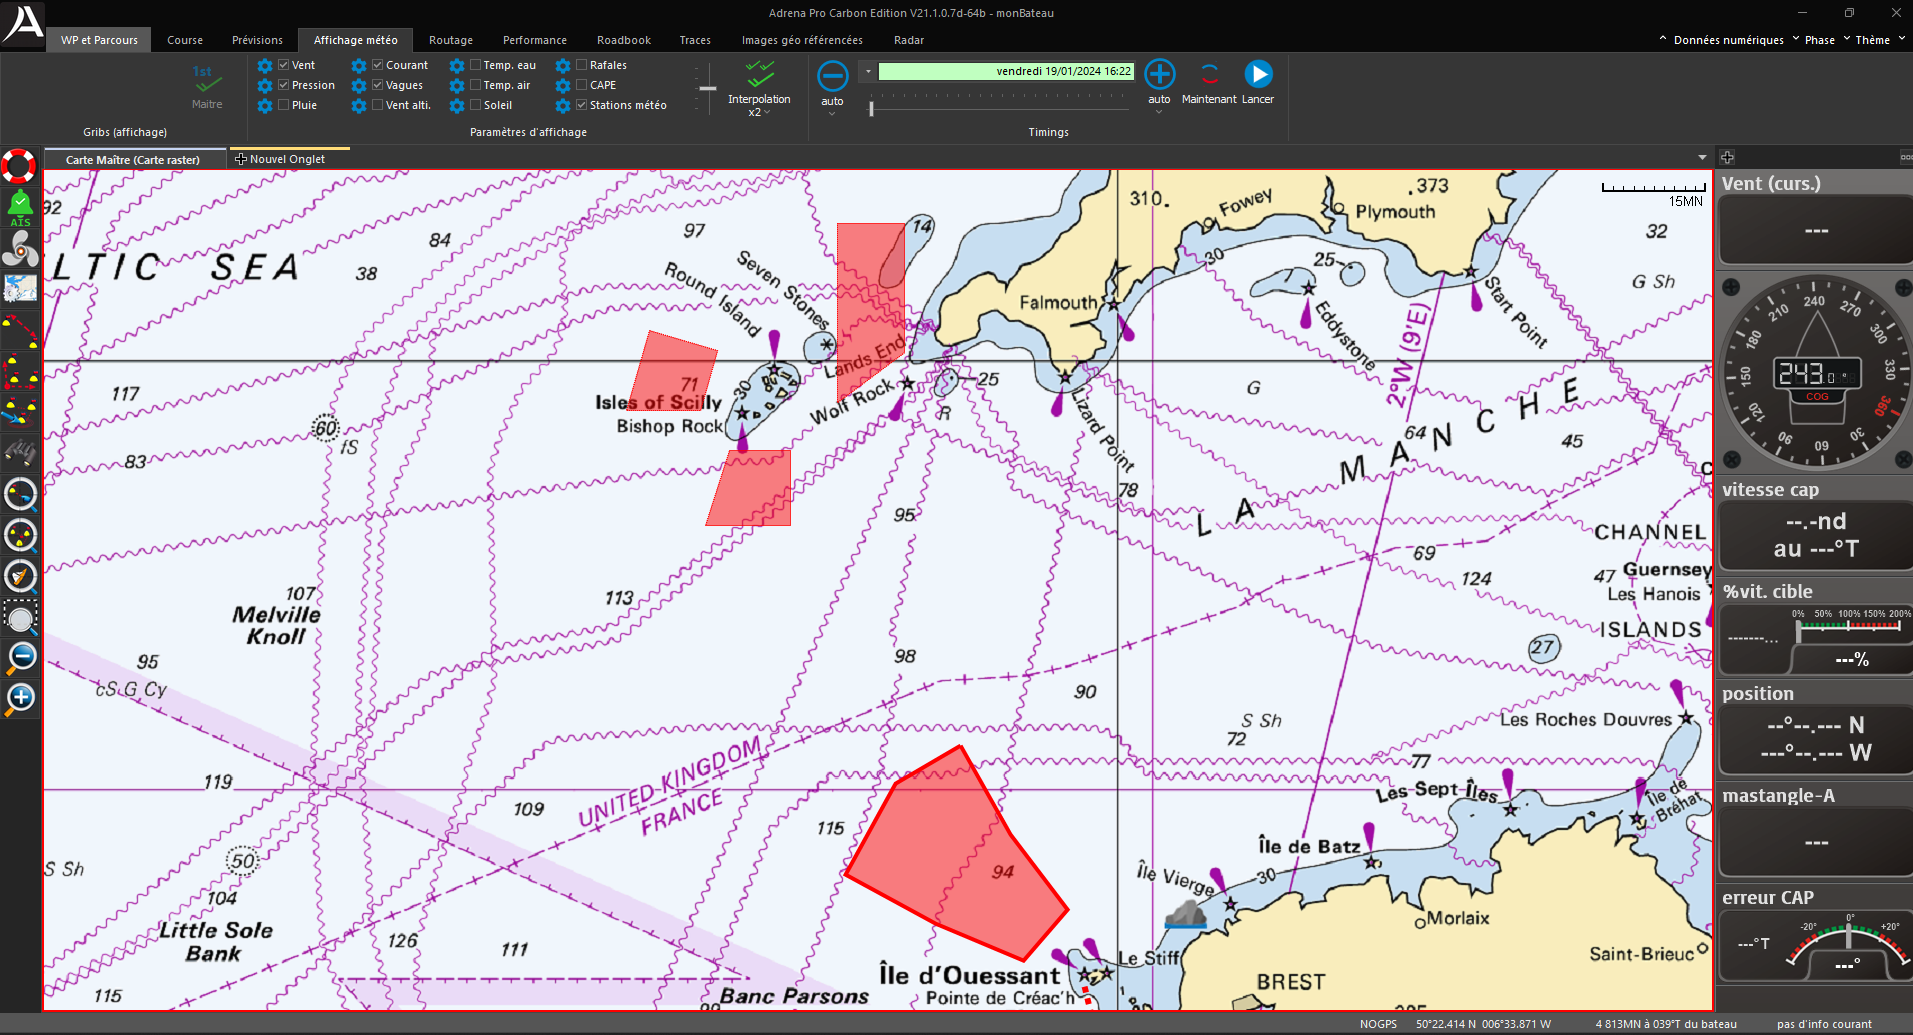Open the AIS alarm bell icon

coord(20,207)
